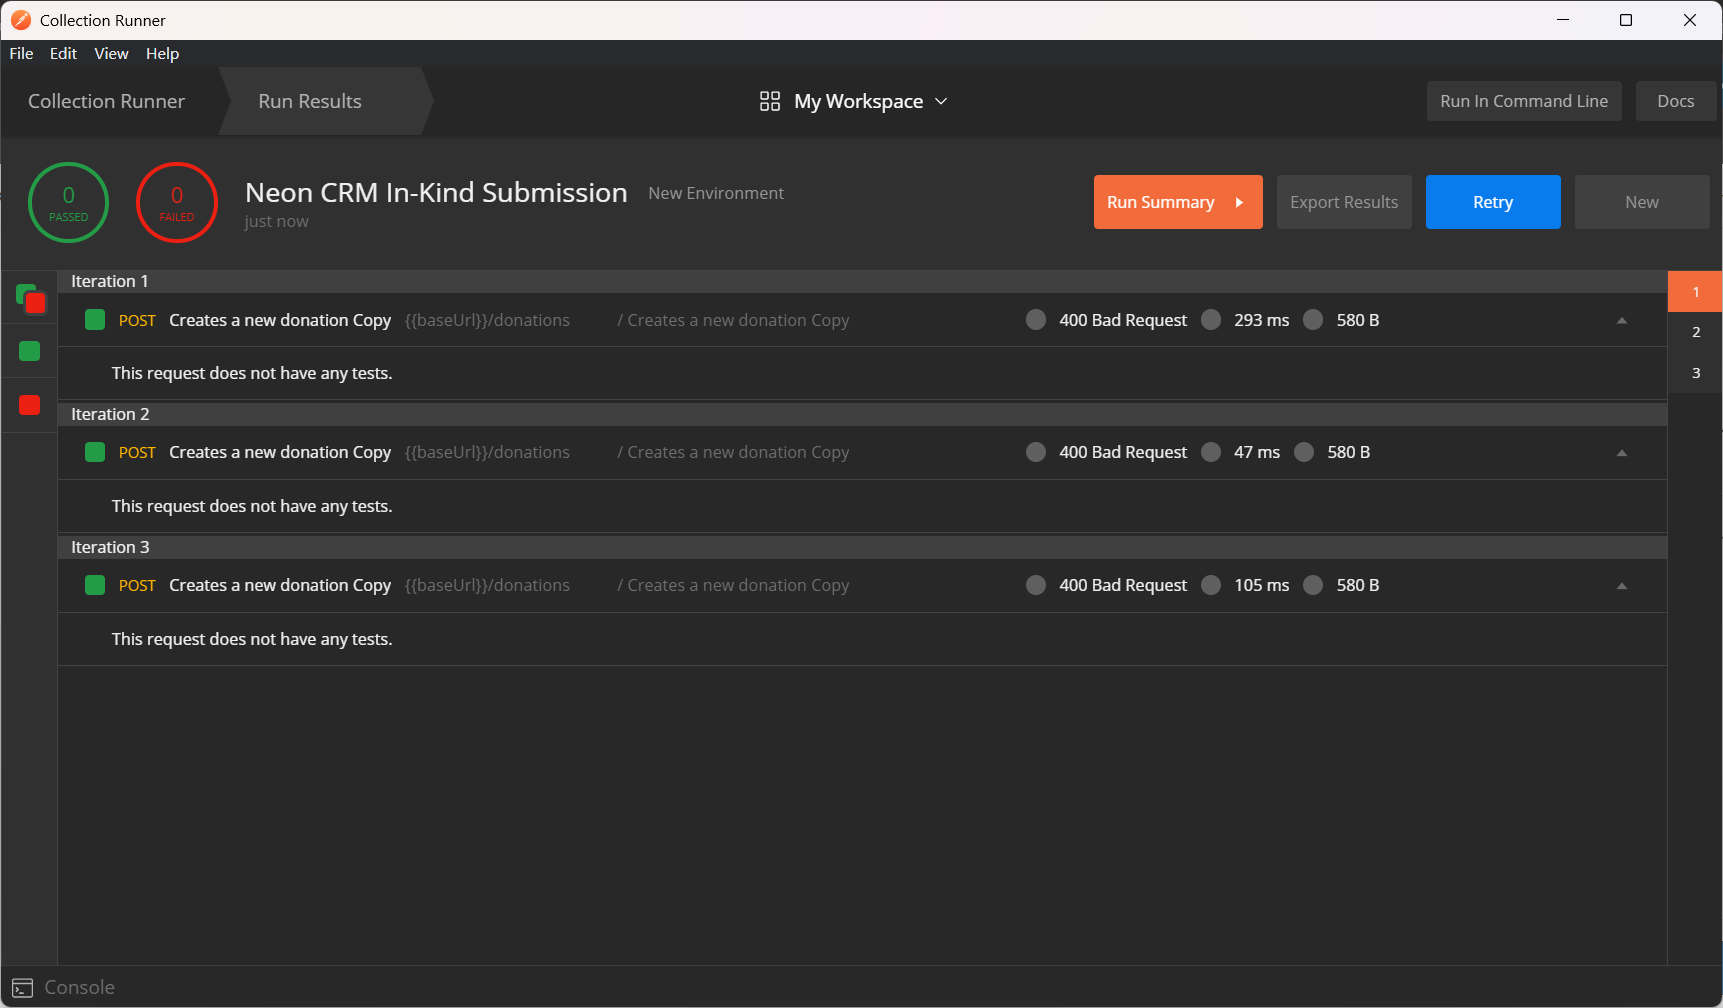Click the Console label at the bottom
This screenshot has width=1723, height=1008.
[x=80, y=988]
